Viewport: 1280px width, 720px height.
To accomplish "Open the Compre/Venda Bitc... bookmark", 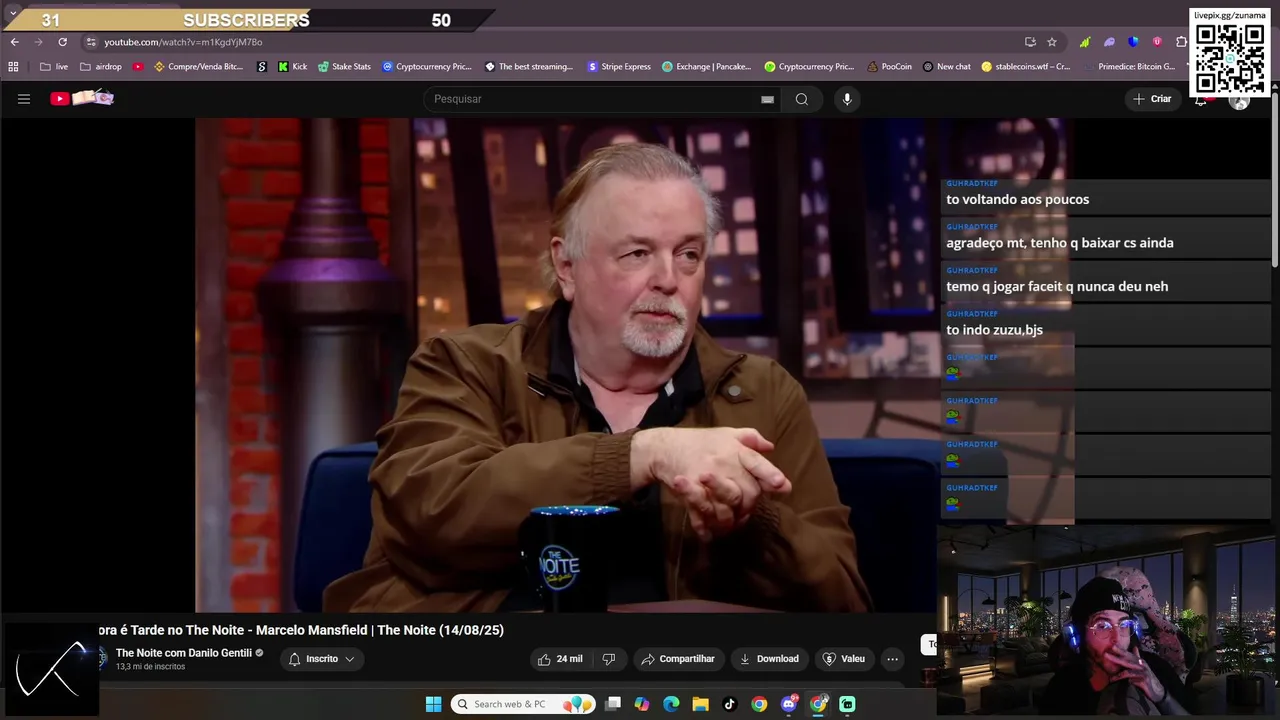I will coord(198,67).
